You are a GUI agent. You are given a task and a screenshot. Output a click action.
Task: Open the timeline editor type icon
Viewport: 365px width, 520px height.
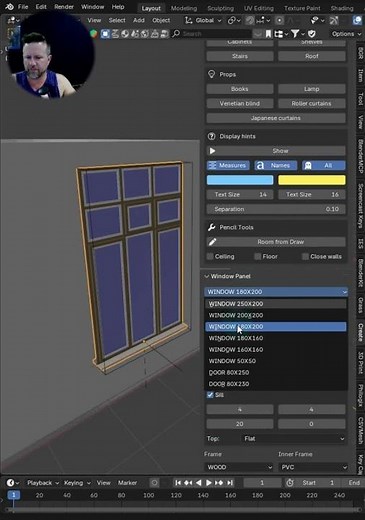click(12, 483)
